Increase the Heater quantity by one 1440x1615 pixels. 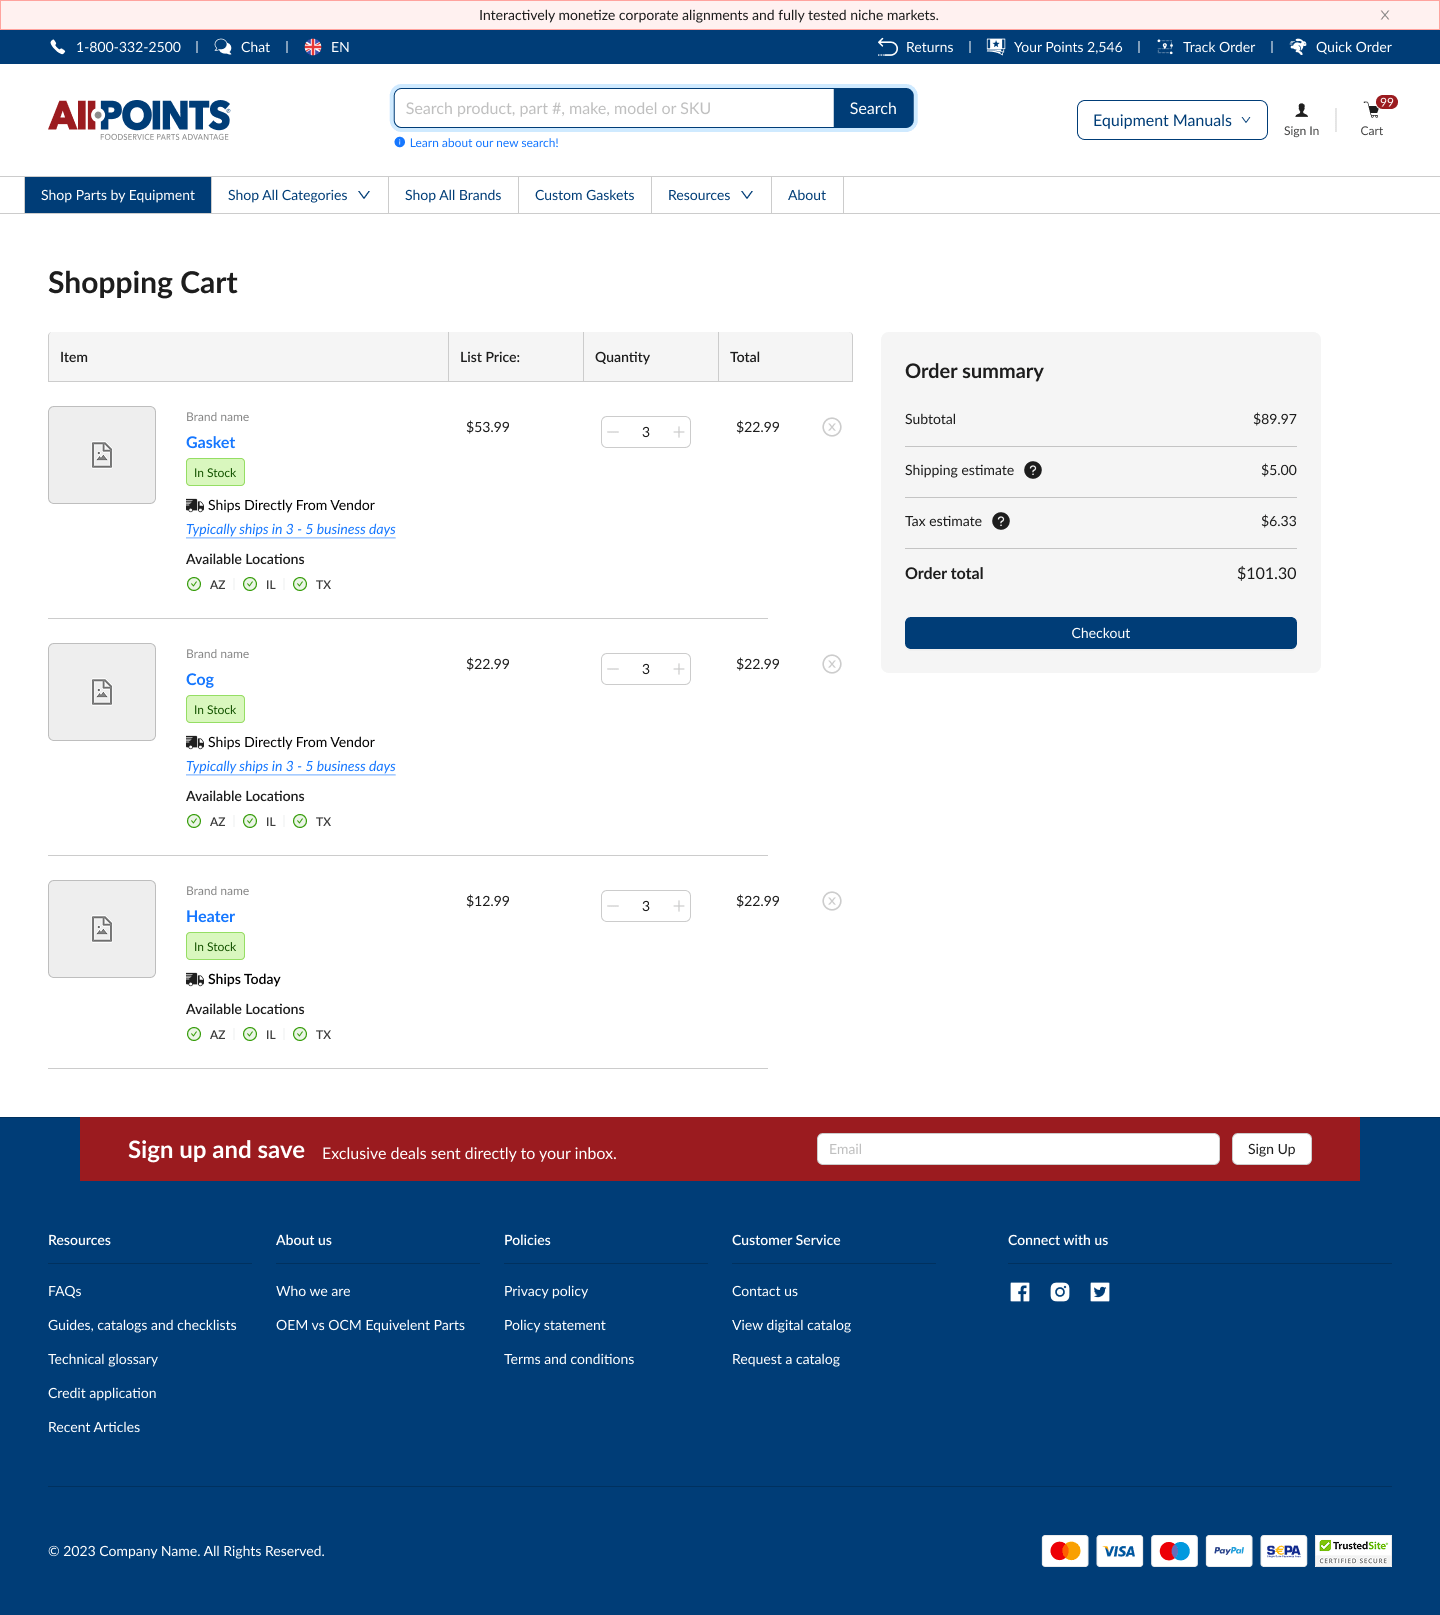pos(678,906)
